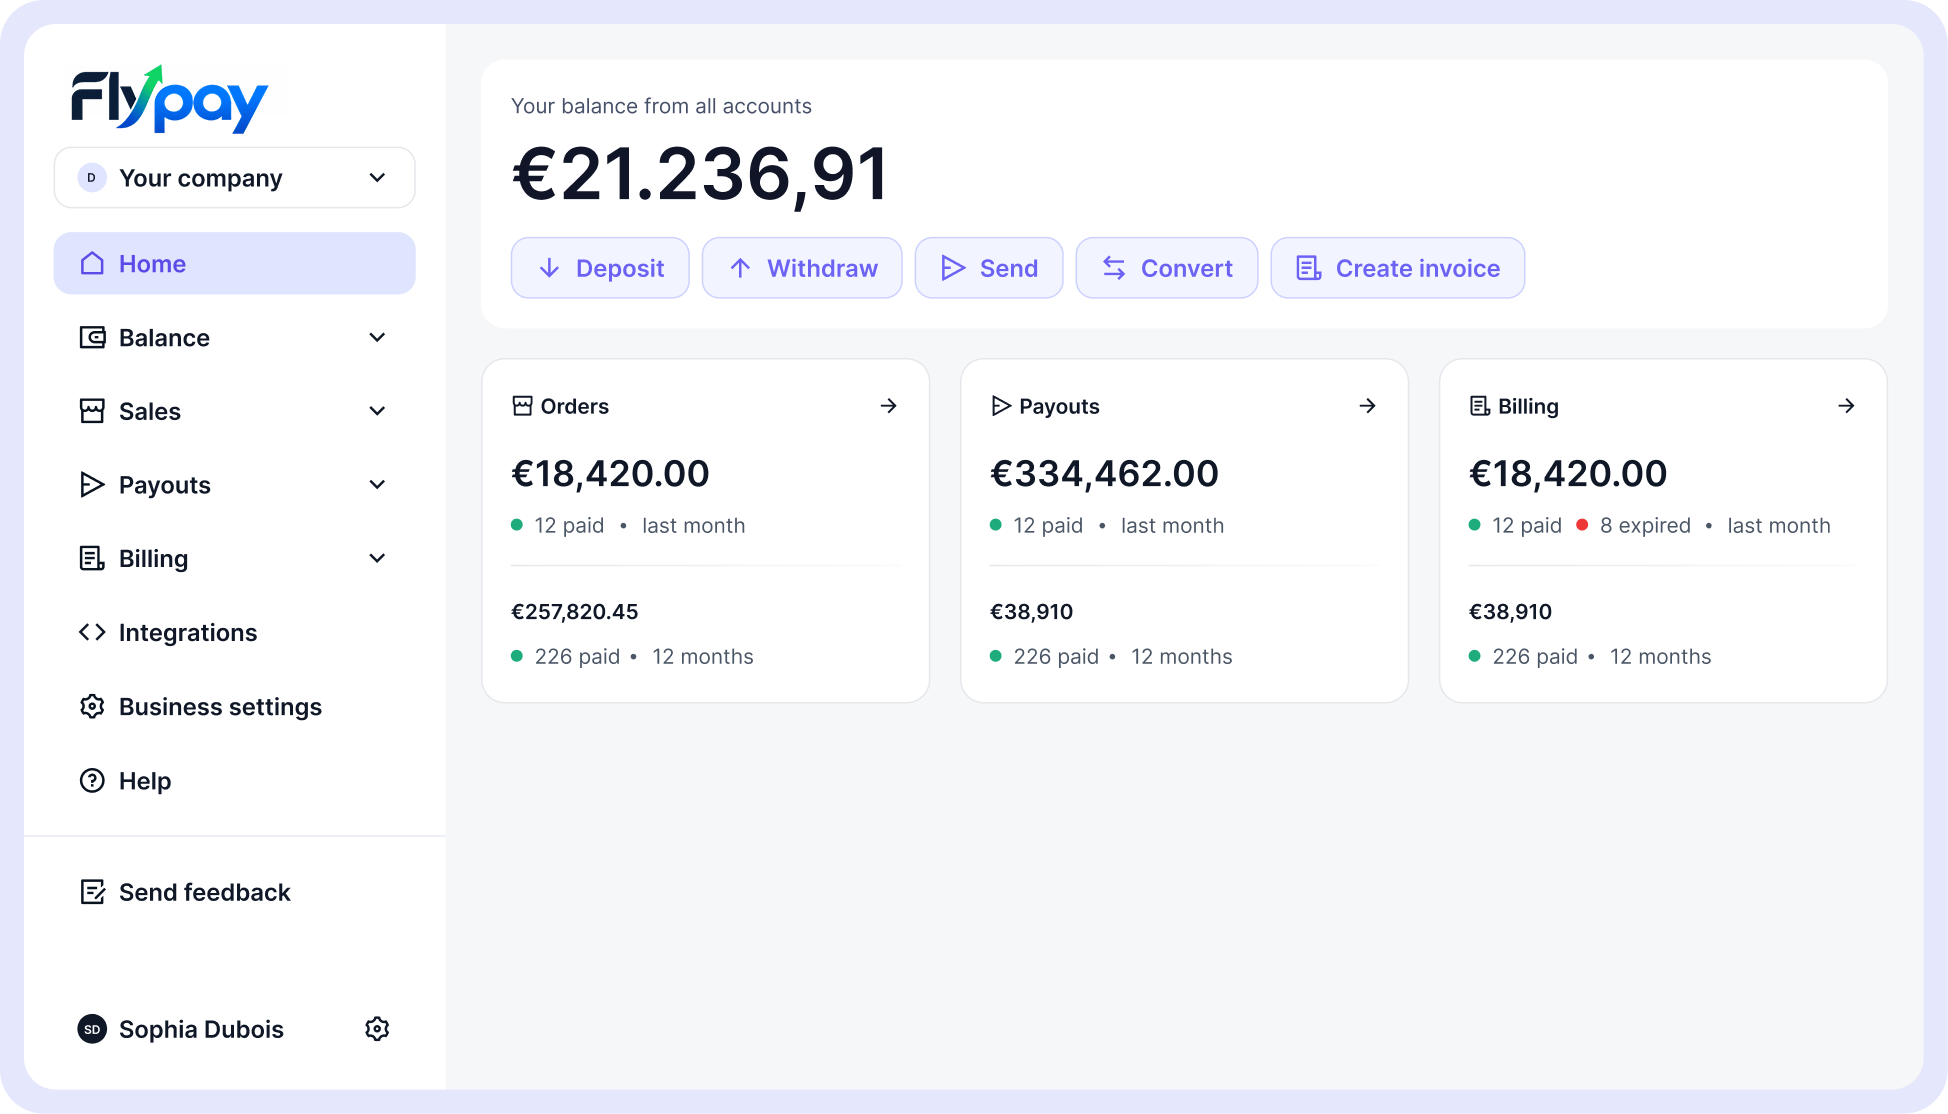The image size is (1948, 1114).
Task: Click Payouts amount €334,462.00
Action: tap(1104, 473)
